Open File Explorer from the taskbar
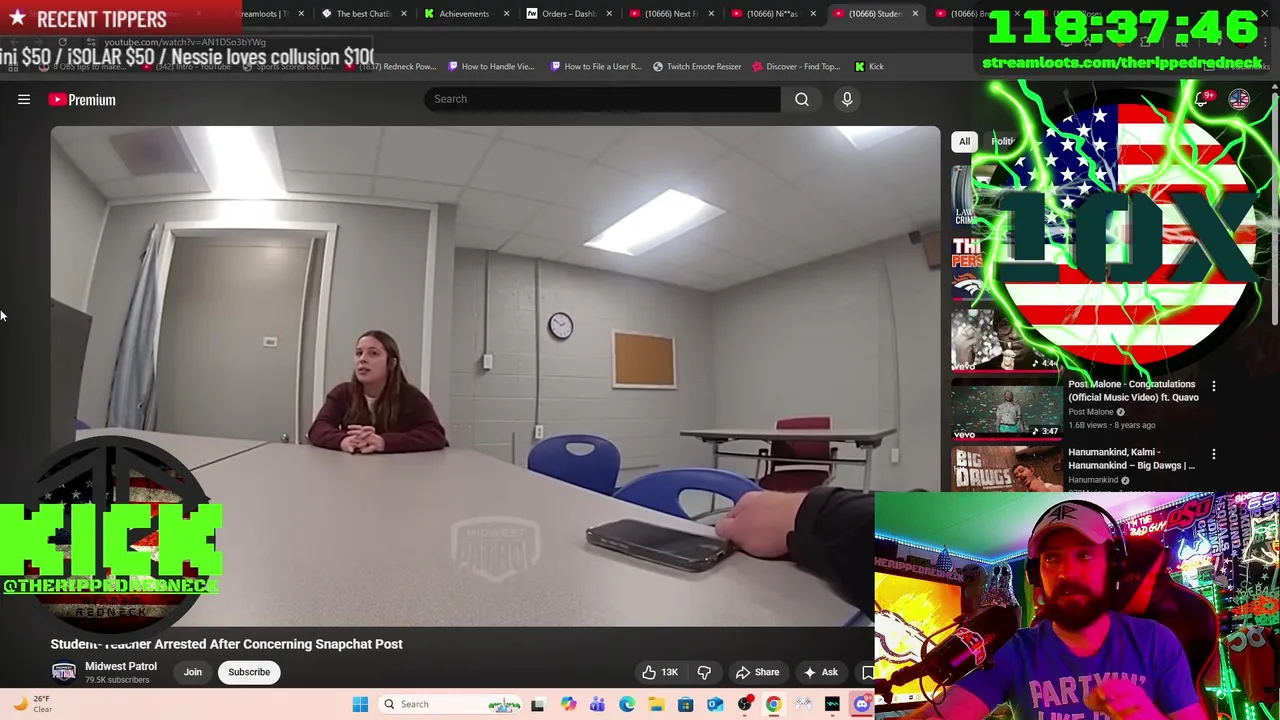This screenshot has height=720, width=1280. (656, 704)
